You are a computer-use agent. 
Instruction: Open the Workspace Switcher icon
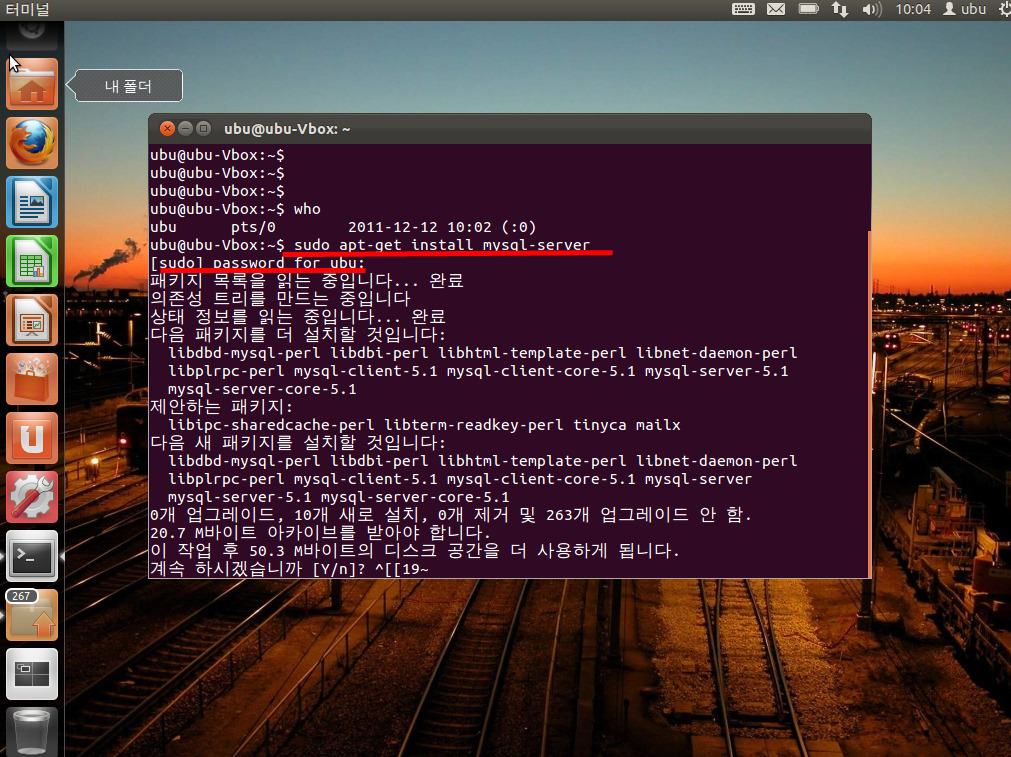32,674
